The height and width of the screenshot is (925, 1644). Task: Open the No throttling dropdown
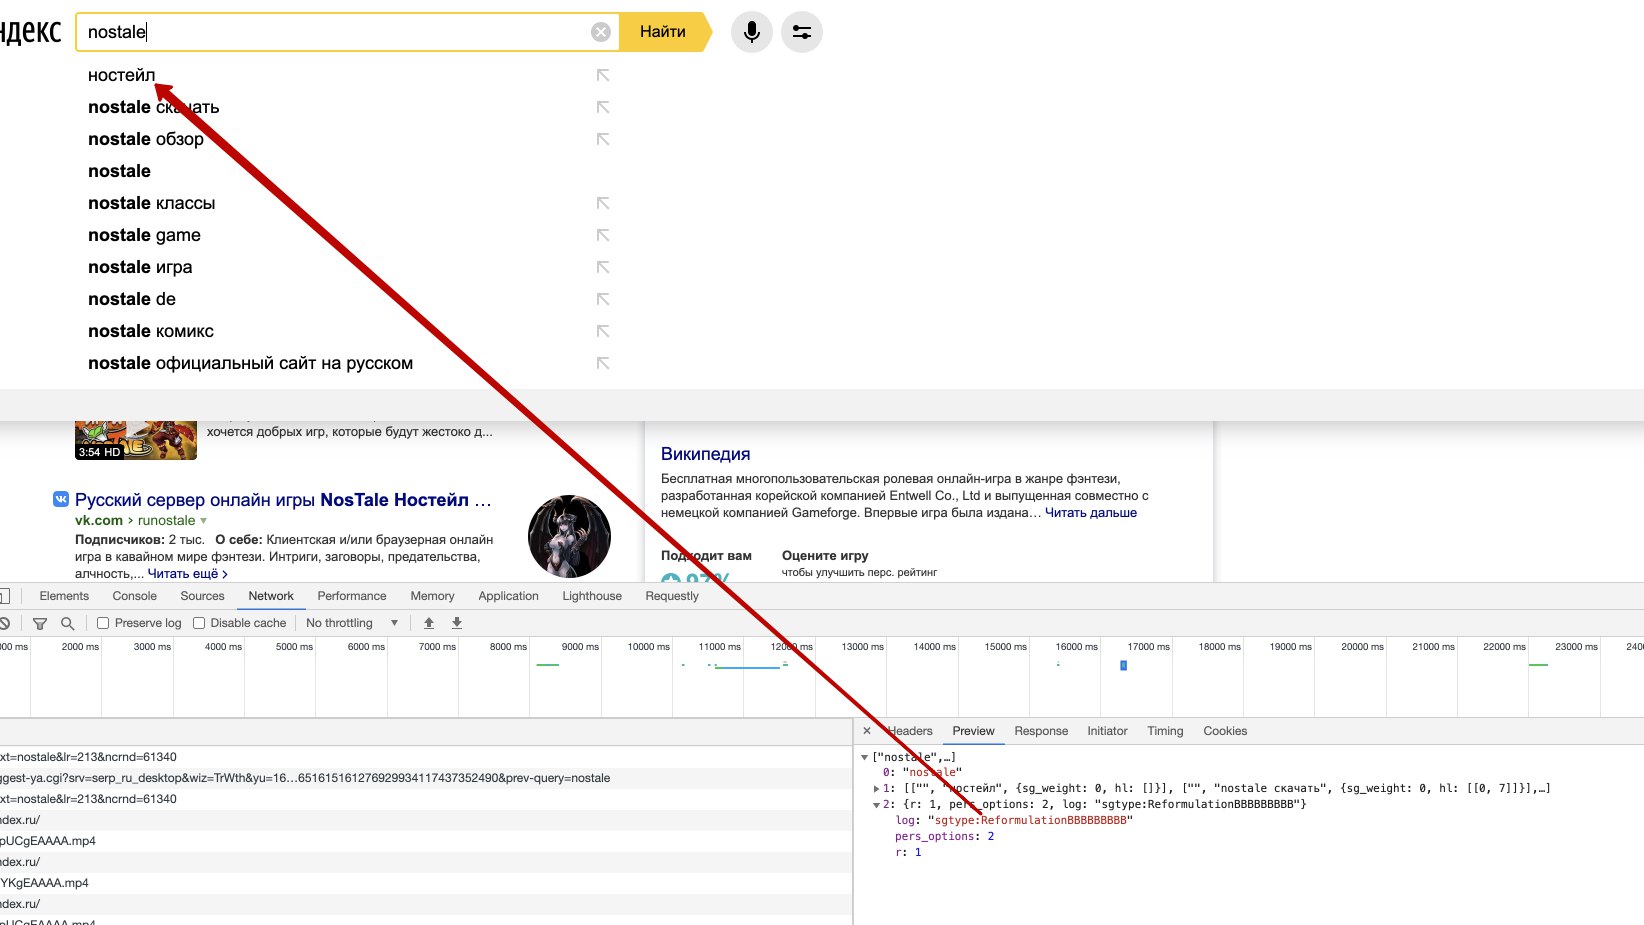352,623
